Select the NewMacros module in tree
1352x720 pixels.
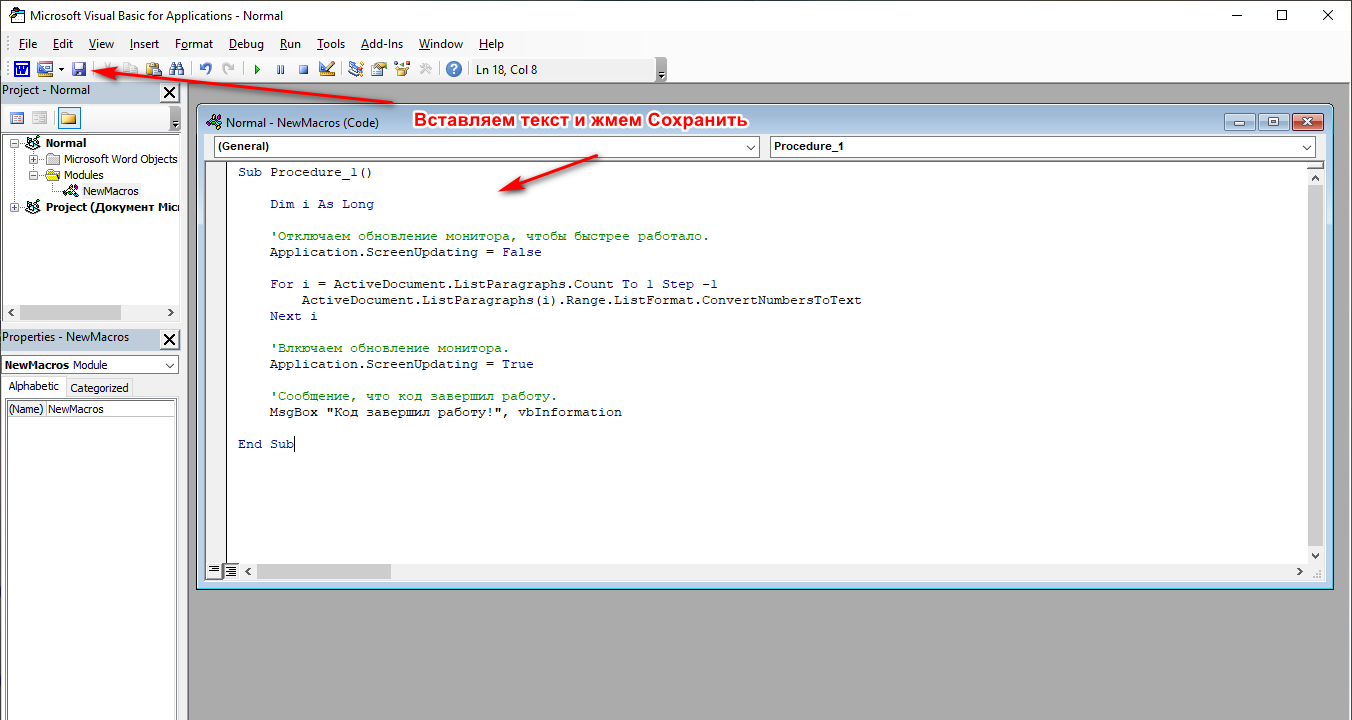coord(110,191)
